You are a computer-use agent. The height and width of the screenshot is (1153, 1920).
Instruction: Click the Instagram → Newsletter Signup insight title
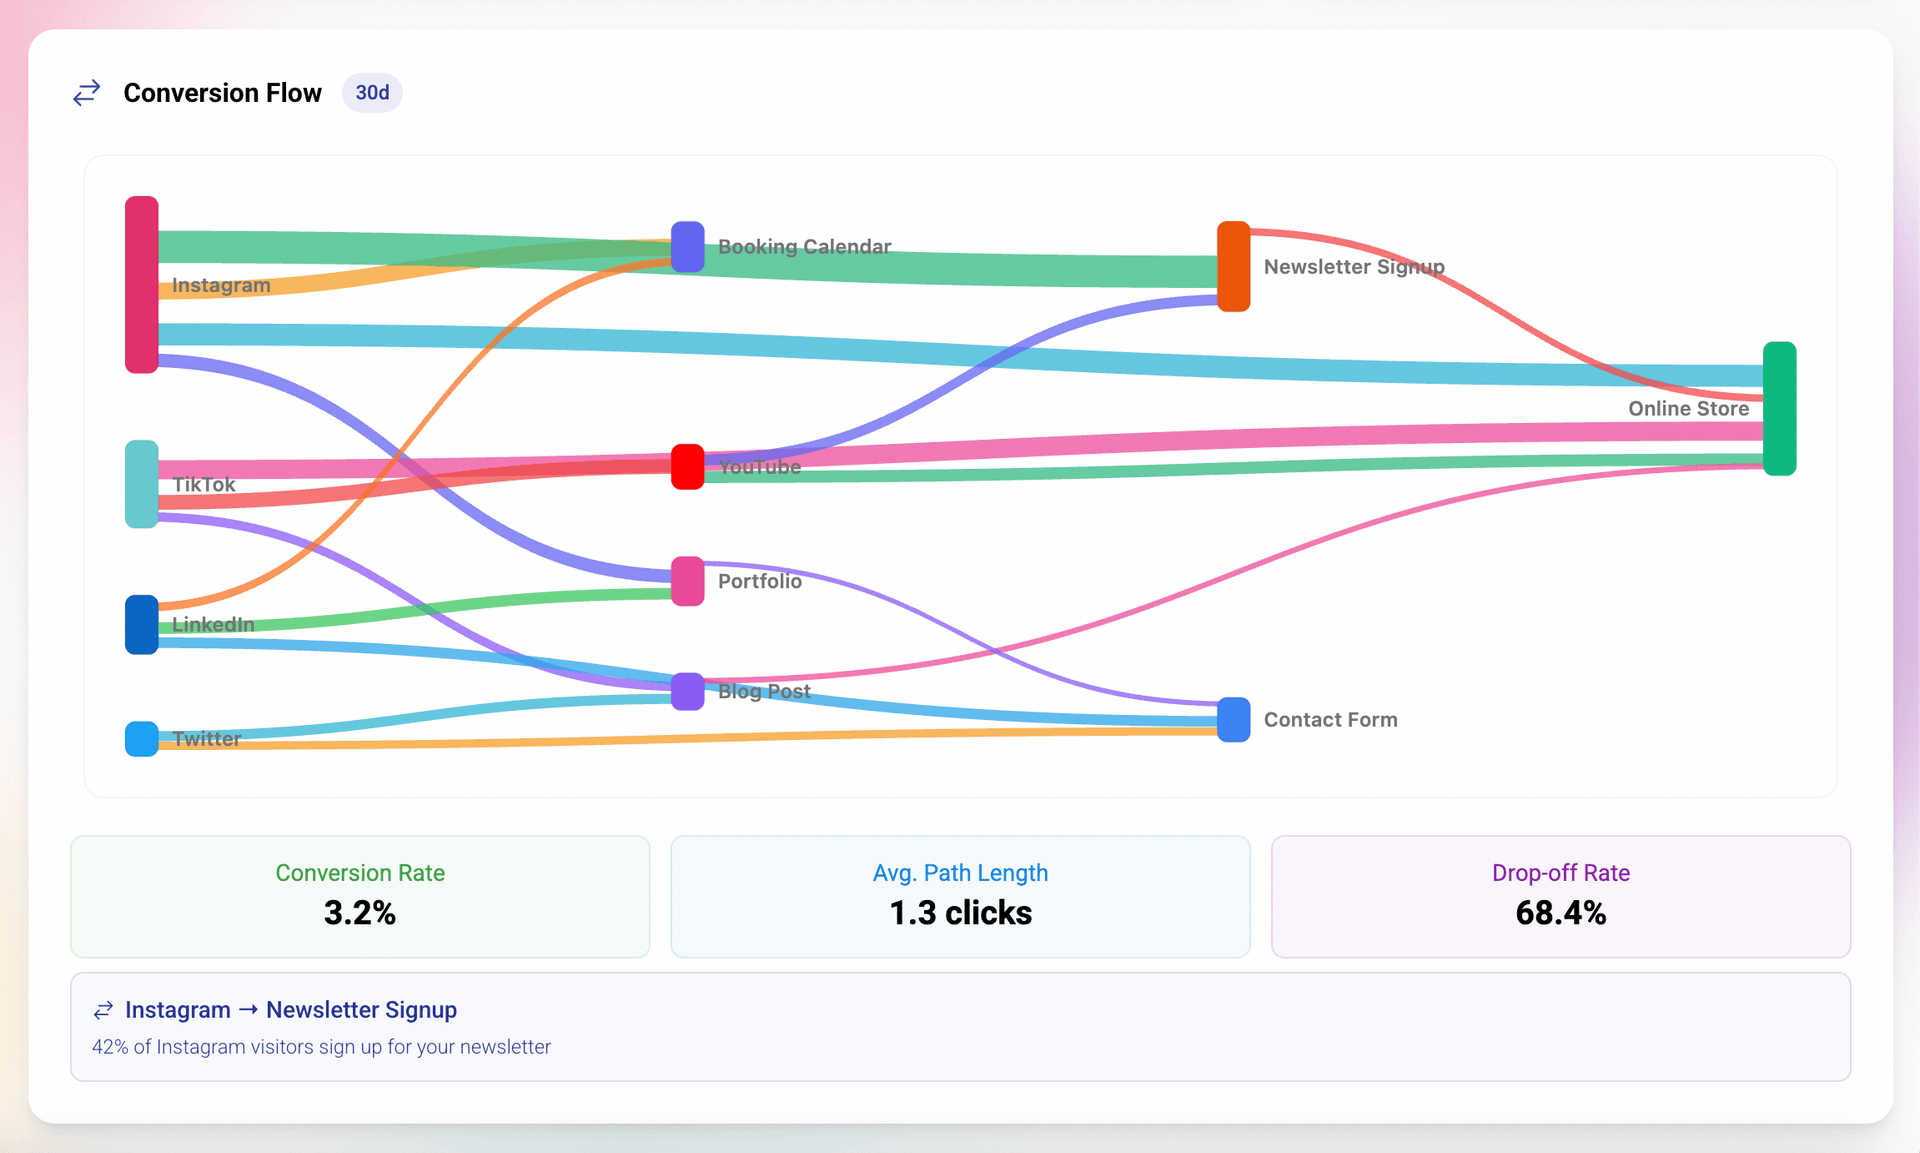pyautogui.click(x=291, y=1010)
